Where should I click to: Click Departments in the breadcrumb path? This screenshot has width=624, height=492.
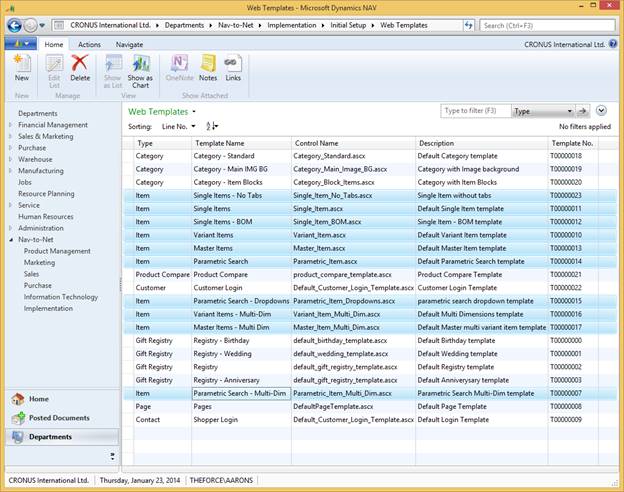pyautogui.click(x=184, y=25)
